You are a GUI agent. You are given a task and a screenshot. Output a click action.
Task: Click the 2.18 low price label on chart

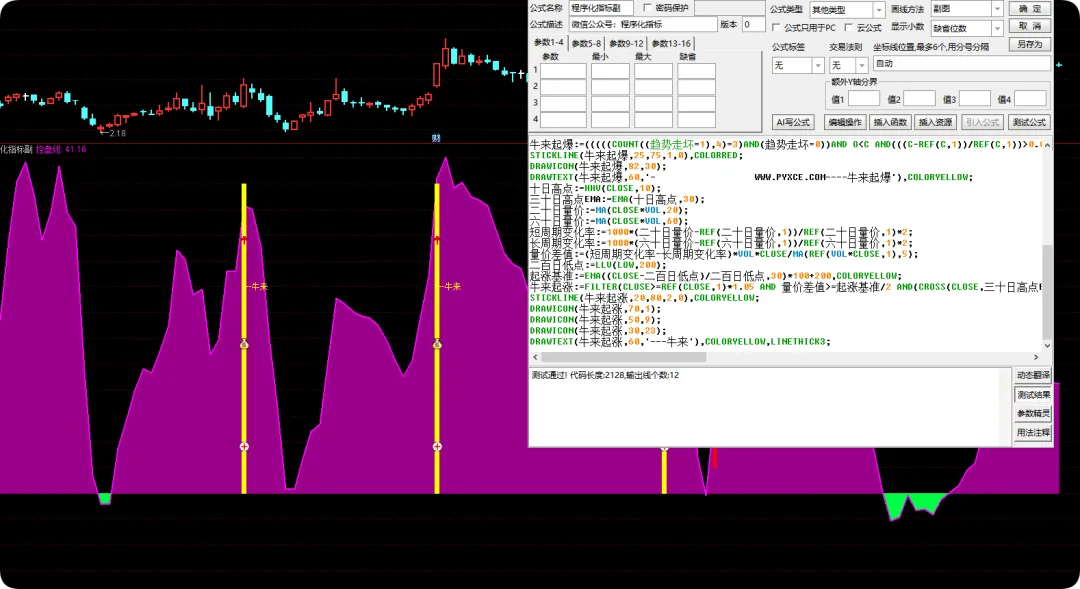click(x=118, y=133)
